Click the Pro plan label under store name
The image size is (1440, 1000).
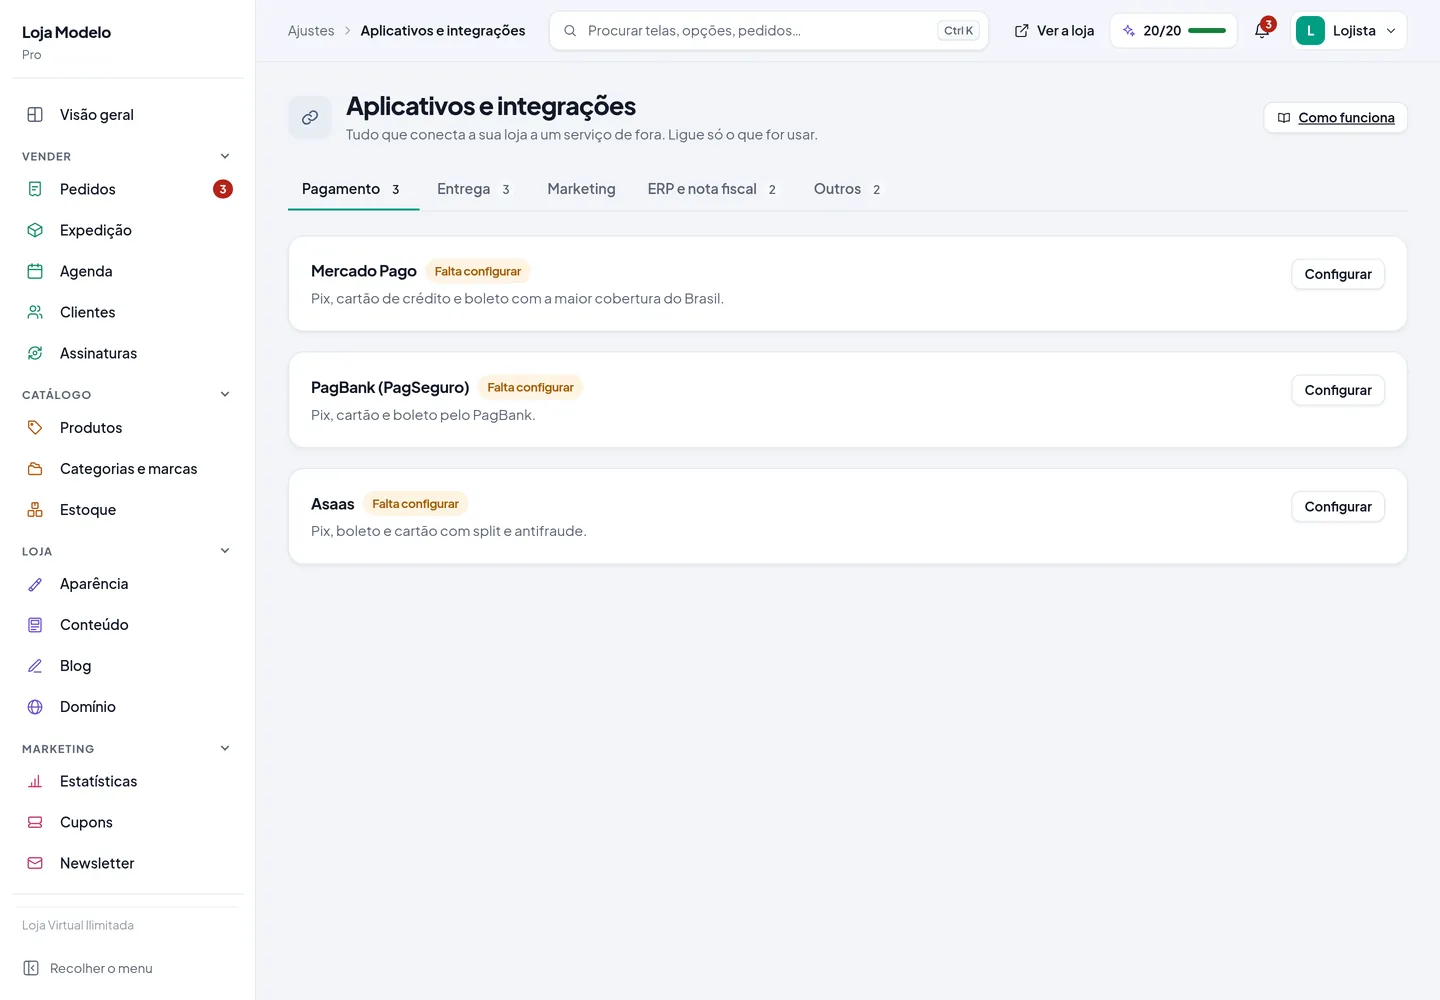coord(32,55)
